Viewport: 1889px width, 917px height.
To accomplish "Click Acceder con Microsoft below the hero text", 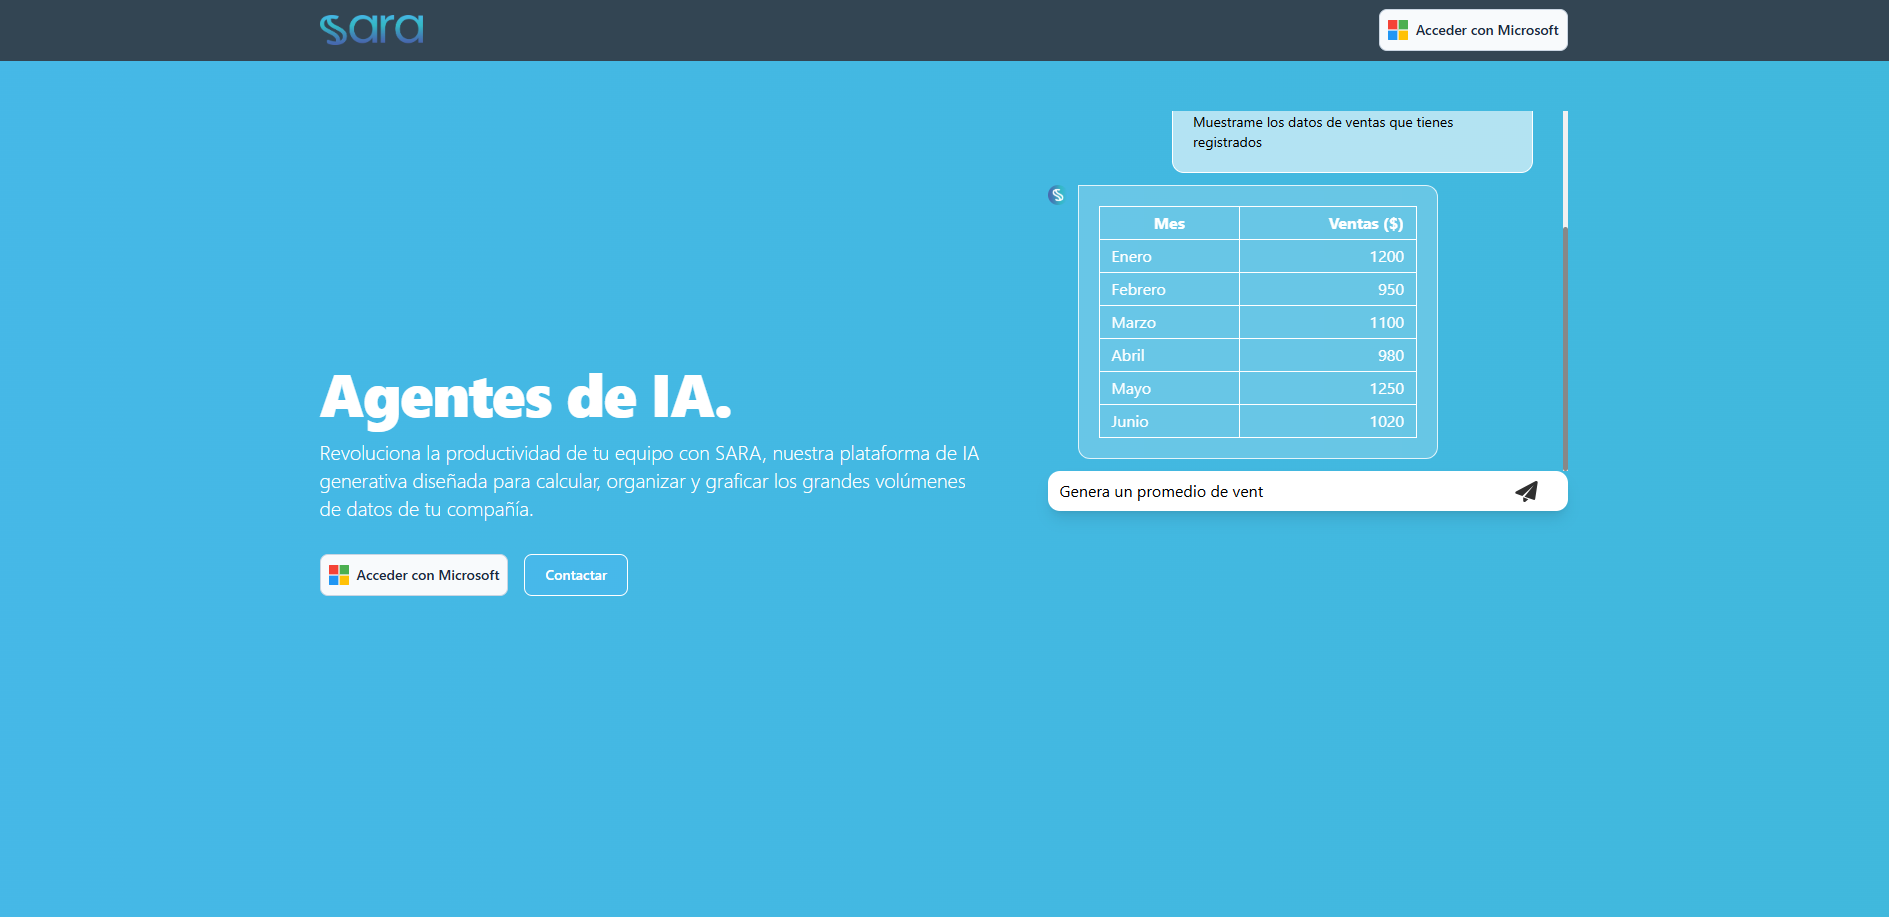I will point(414,575).
